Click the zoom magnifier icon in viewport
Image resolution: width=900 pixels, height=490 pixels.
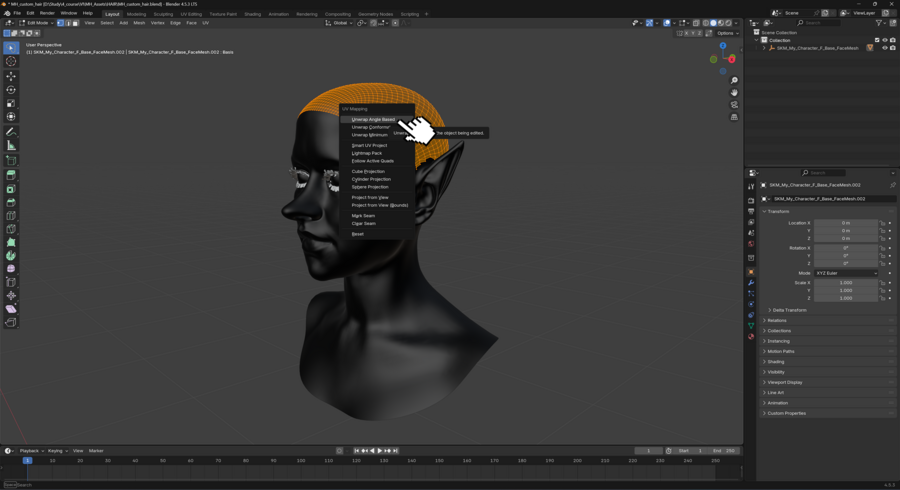click(734, 80)
